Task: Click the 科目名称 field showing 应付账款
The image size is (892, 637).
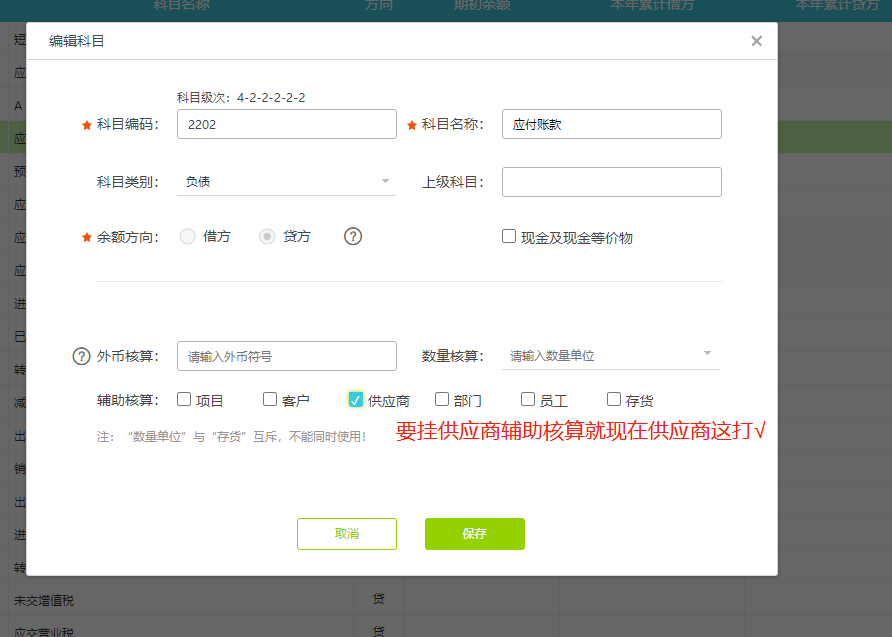Action: (611, 124)
